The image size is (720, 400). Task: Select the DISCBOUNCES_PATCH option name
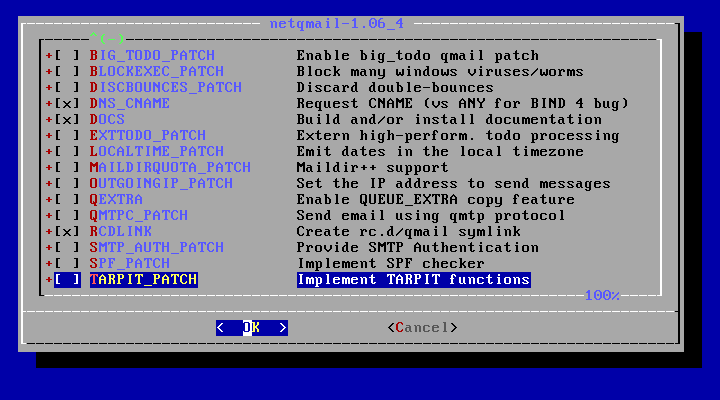[166, 87]
